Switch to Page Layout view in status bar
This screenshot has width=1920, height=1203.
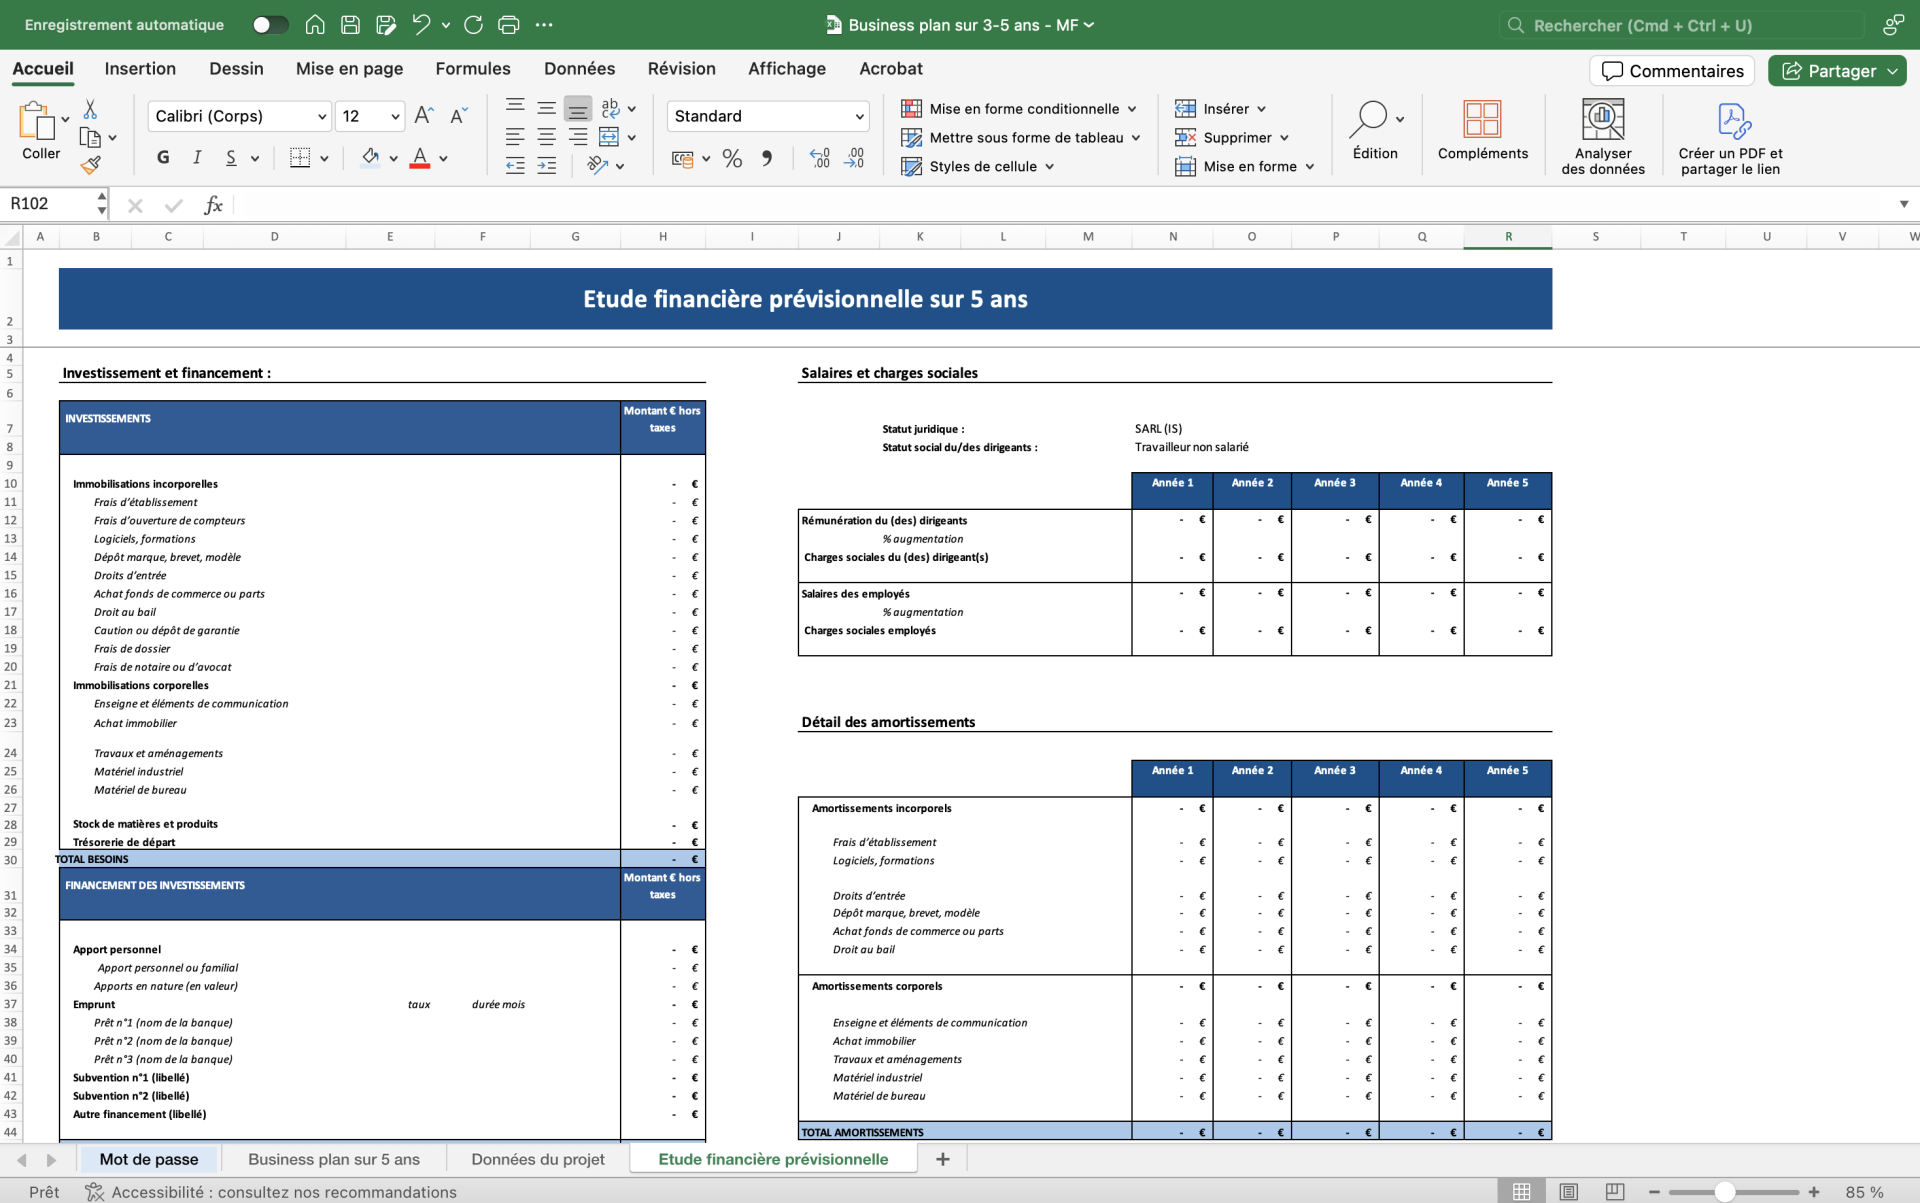click(x=1568, y=1191)
